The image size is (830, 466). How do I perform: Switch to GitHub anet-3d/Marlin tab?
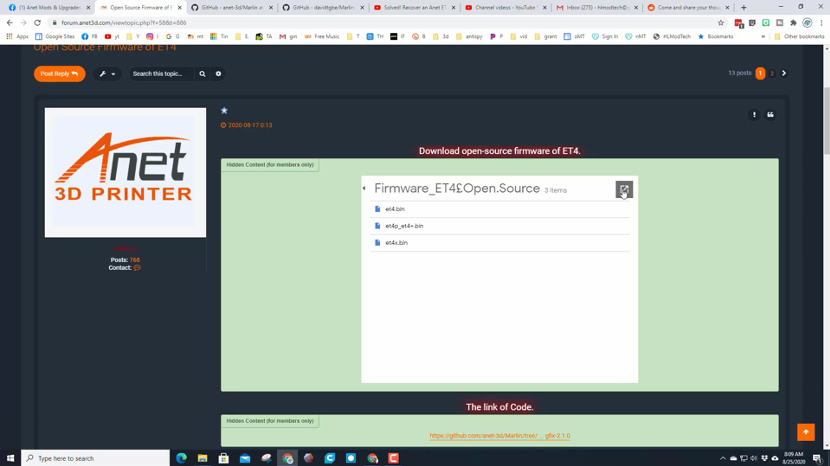pos(232,7)
